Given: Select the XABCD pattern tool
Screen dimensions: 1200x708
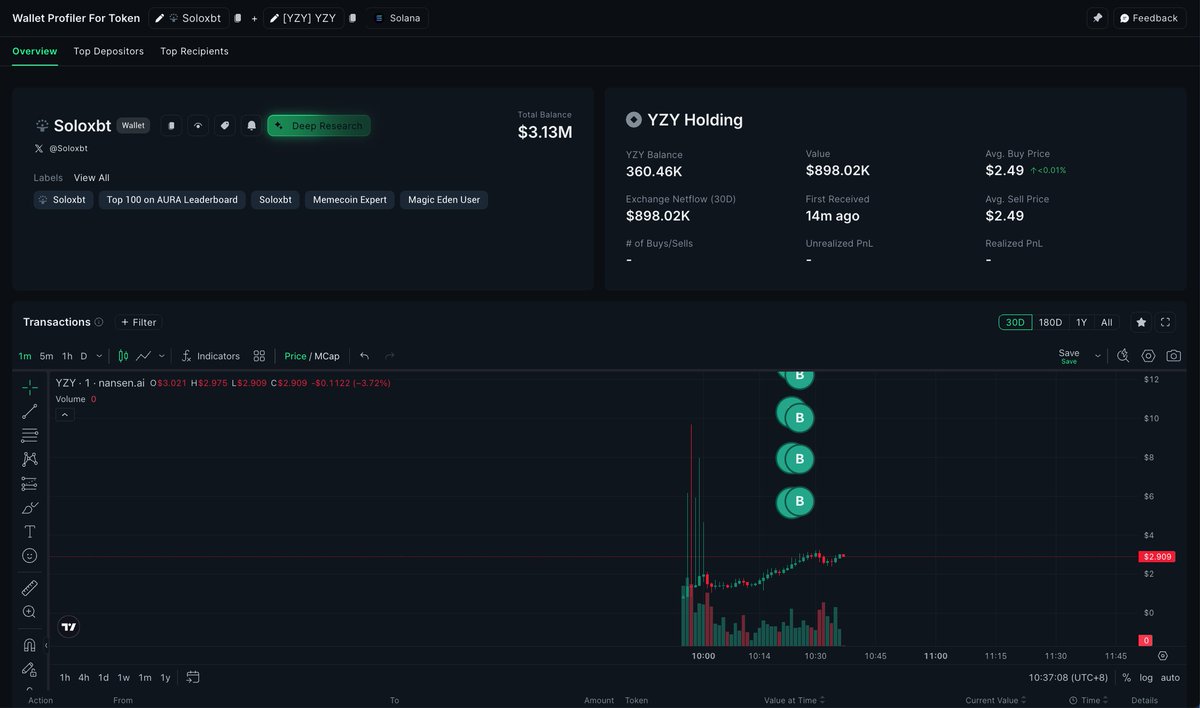Looking at the screenshot, I should [30, 459].
